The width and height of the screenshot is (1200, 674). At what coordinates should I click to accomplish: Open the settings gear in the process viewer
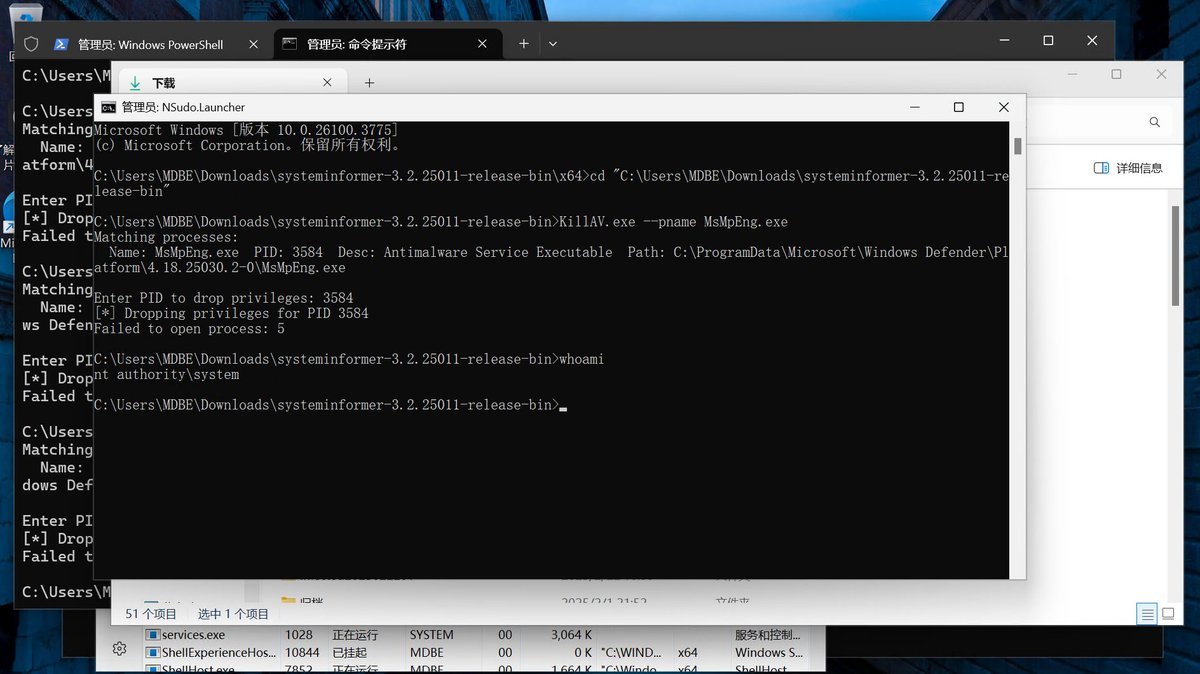point(119,648)
